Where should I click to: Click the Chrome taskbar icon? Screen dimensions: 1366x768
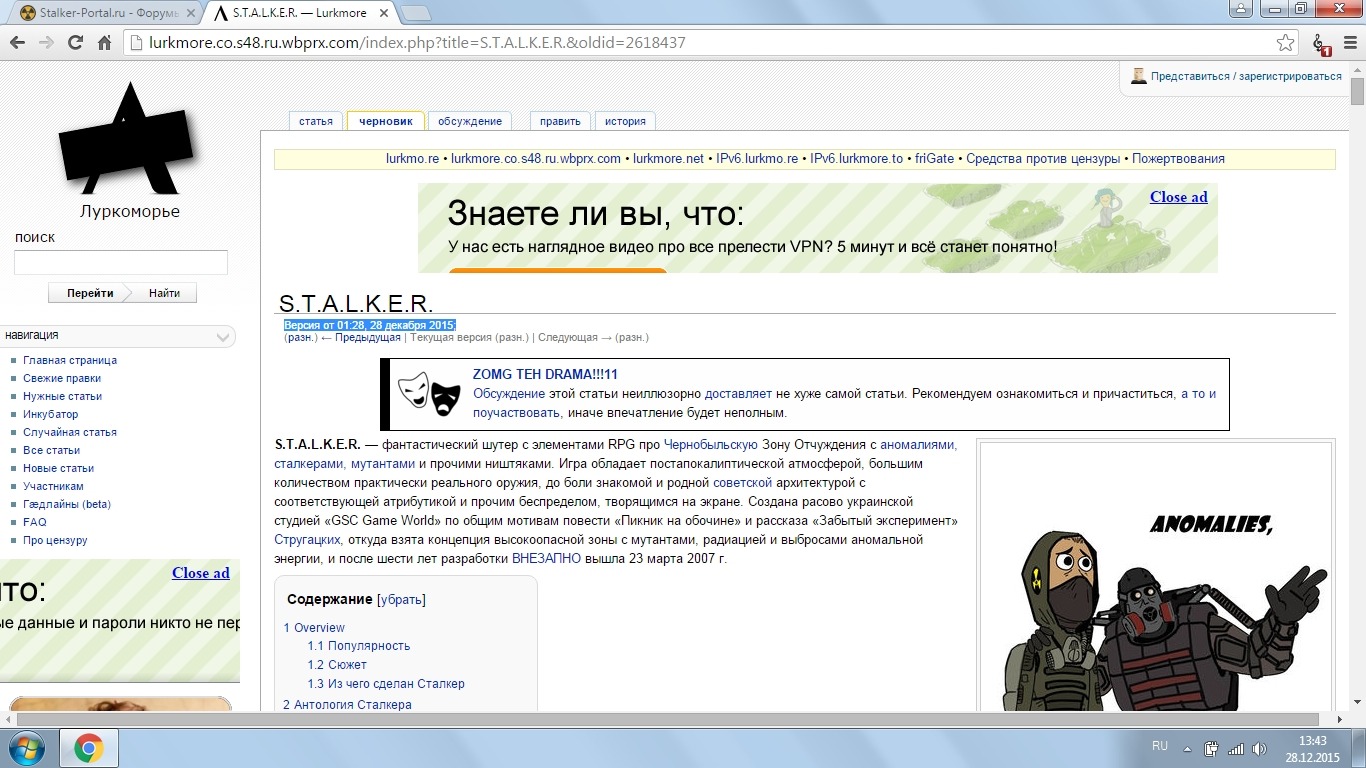(89, 748)
